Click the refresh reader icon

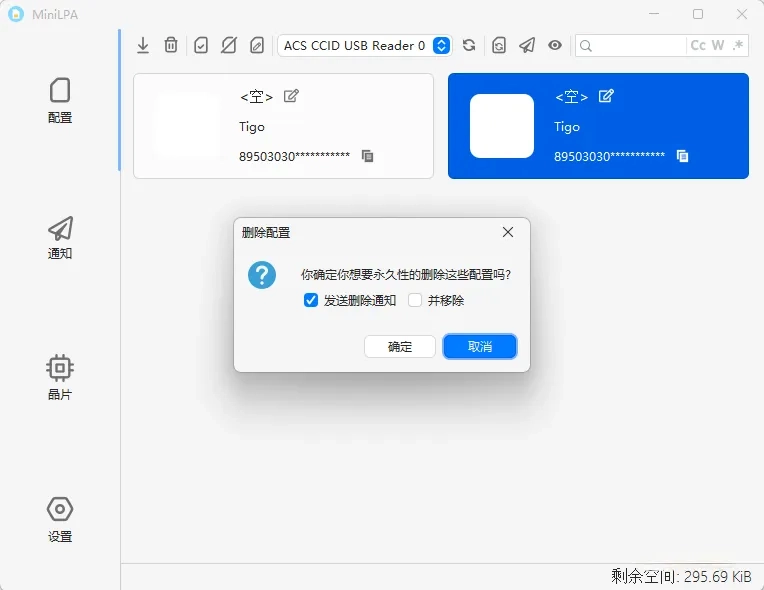pos(469,45)
